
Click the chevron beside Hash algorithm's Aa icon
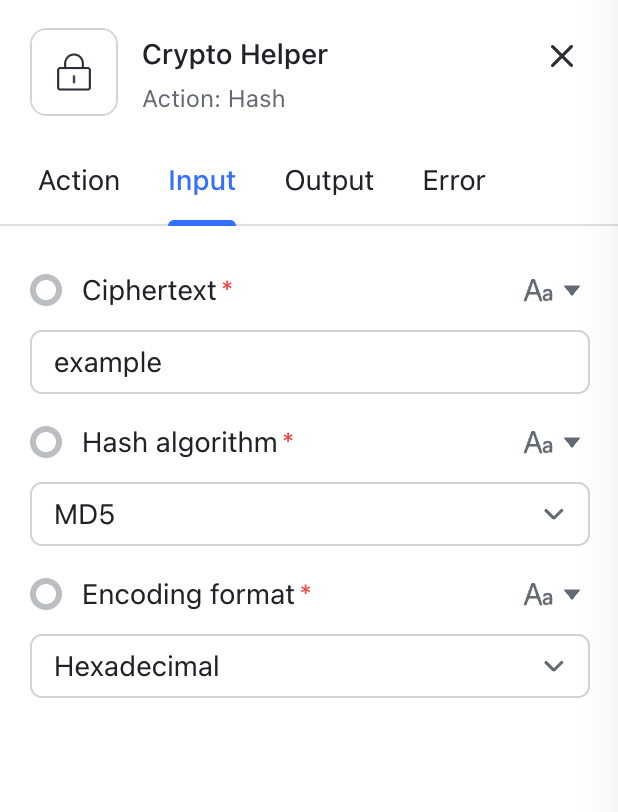(x=571, y=442)
